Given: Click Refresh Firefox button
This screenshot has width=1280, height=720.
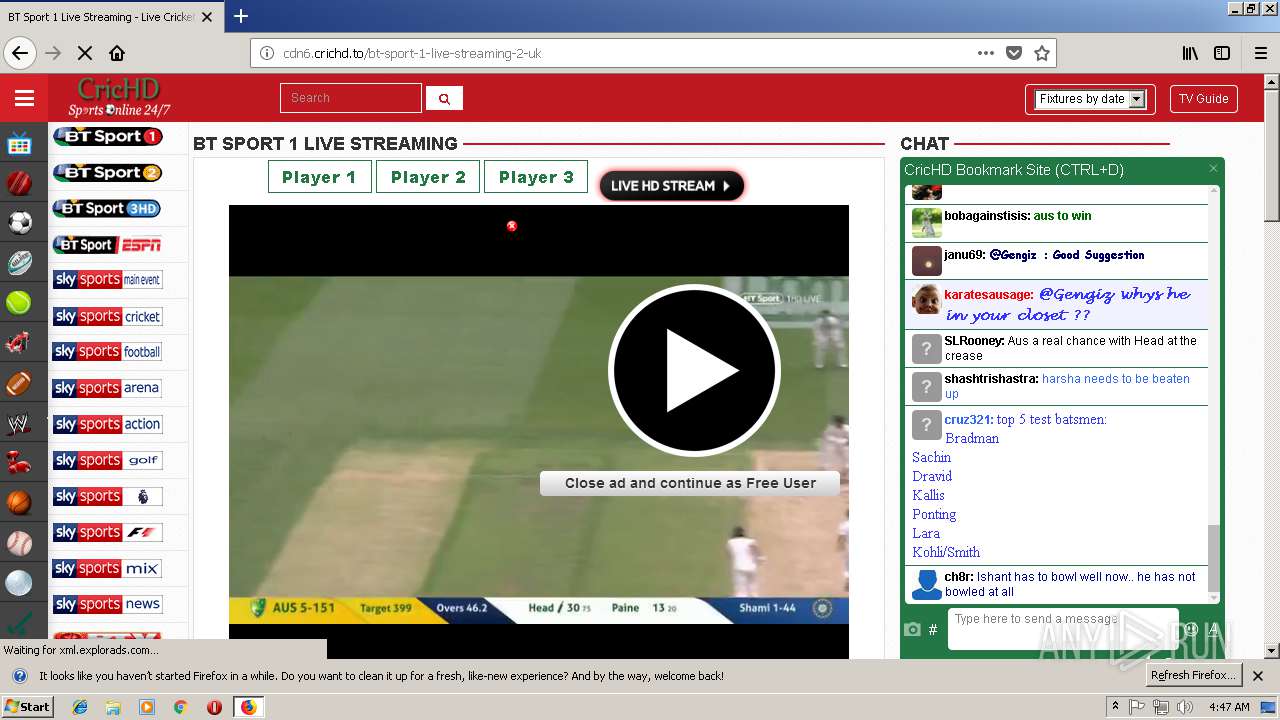Looking at the screenshot, I should [x=1193, y=675].
